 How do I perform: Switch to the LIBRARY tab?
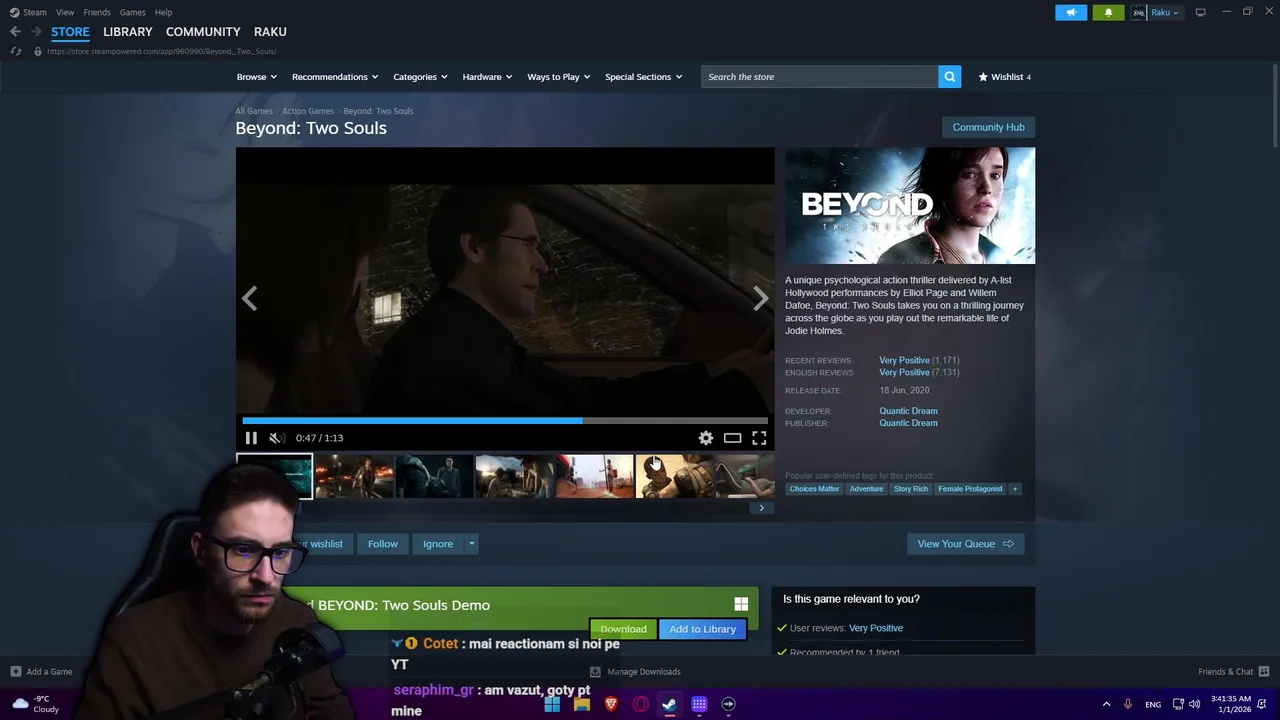pyautogui.click(x=128, y=32)
